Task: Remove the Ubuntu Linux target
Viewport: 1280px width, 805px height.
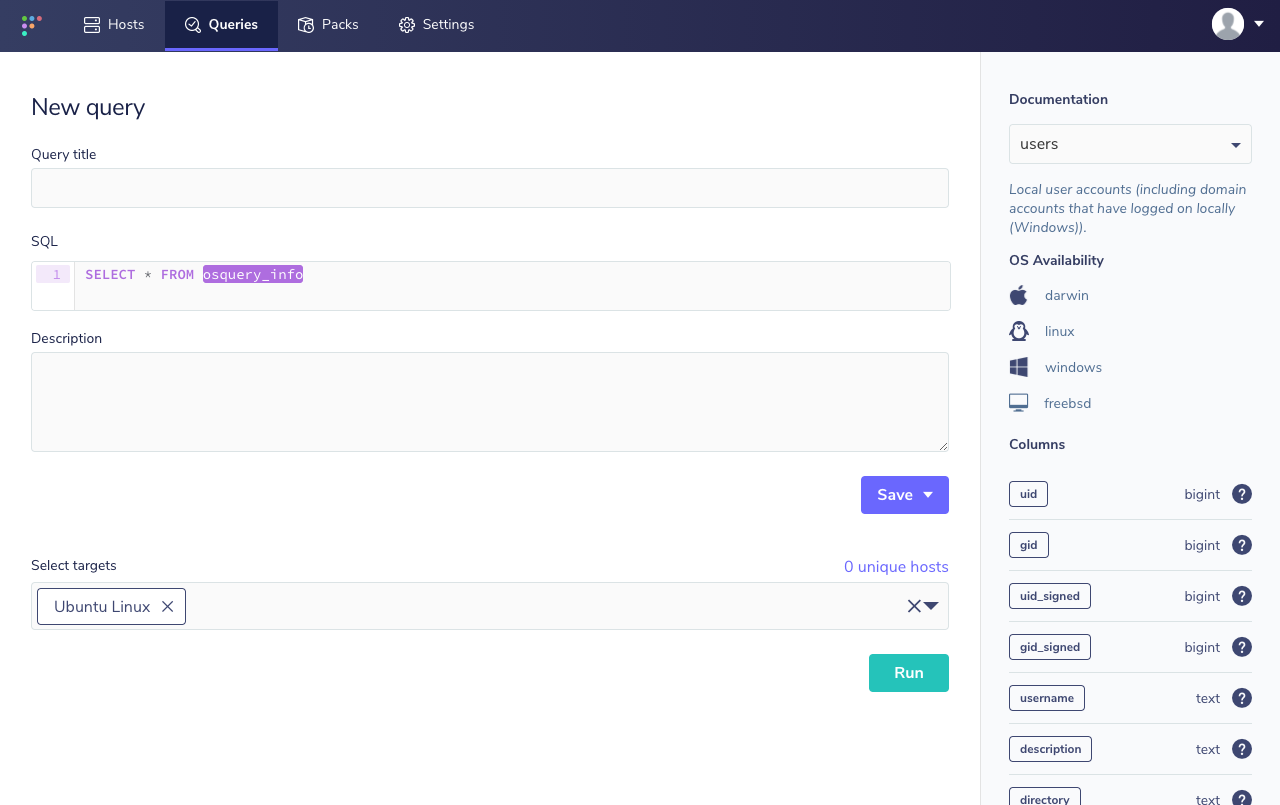Action: click(167, 606)
